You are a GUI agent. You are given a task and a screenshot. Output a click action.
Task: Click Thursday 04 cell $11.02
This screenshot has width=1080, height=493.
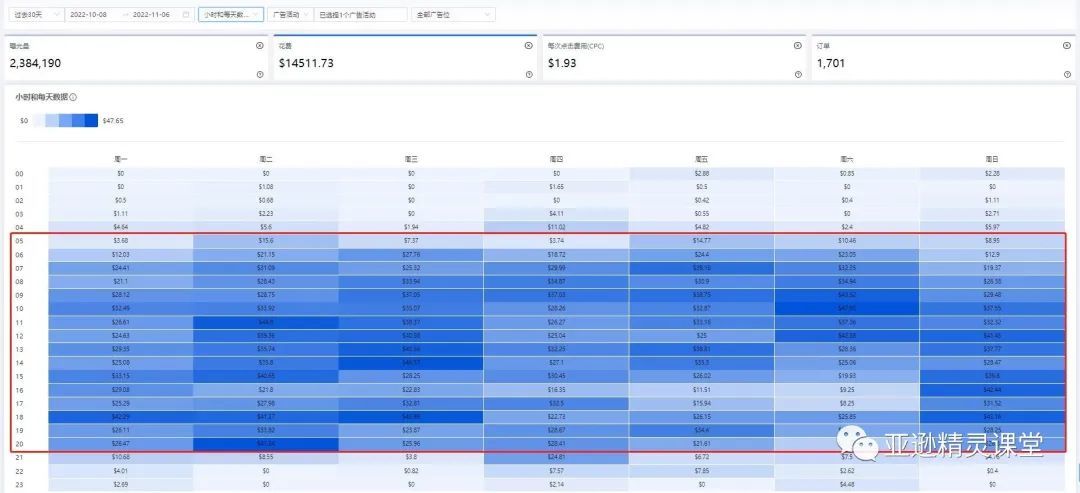coord(557,227)
